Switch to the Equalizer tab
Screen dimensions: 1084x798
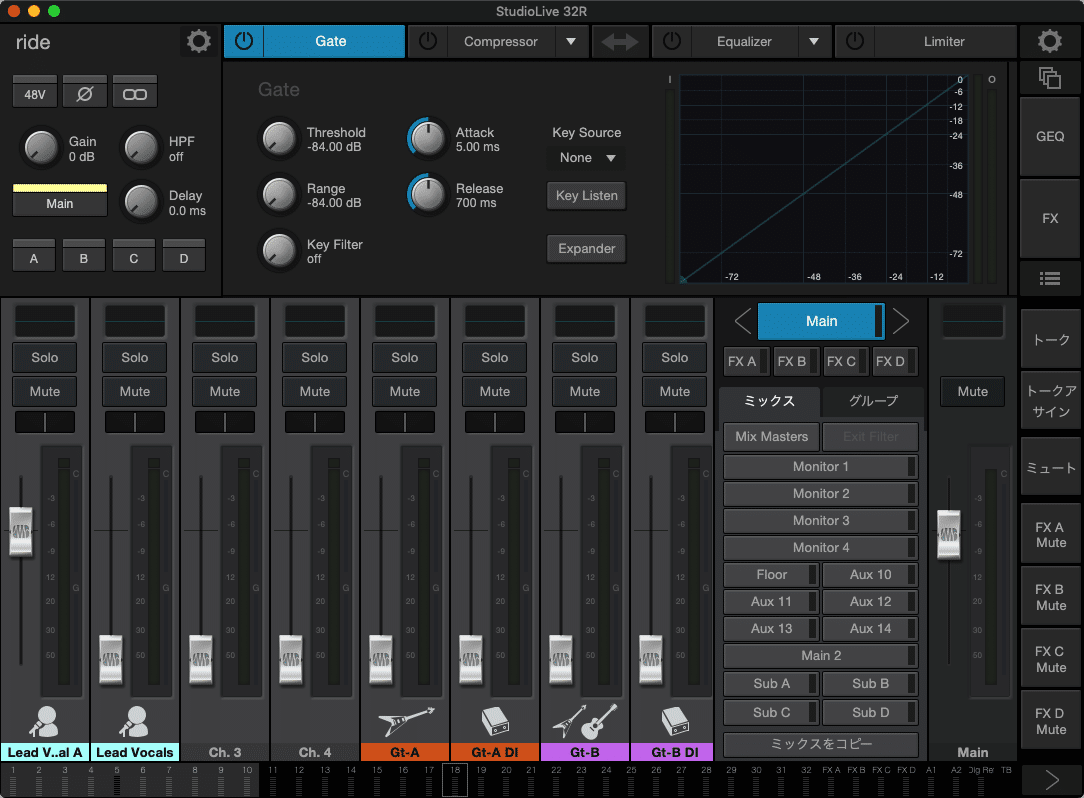744,41
